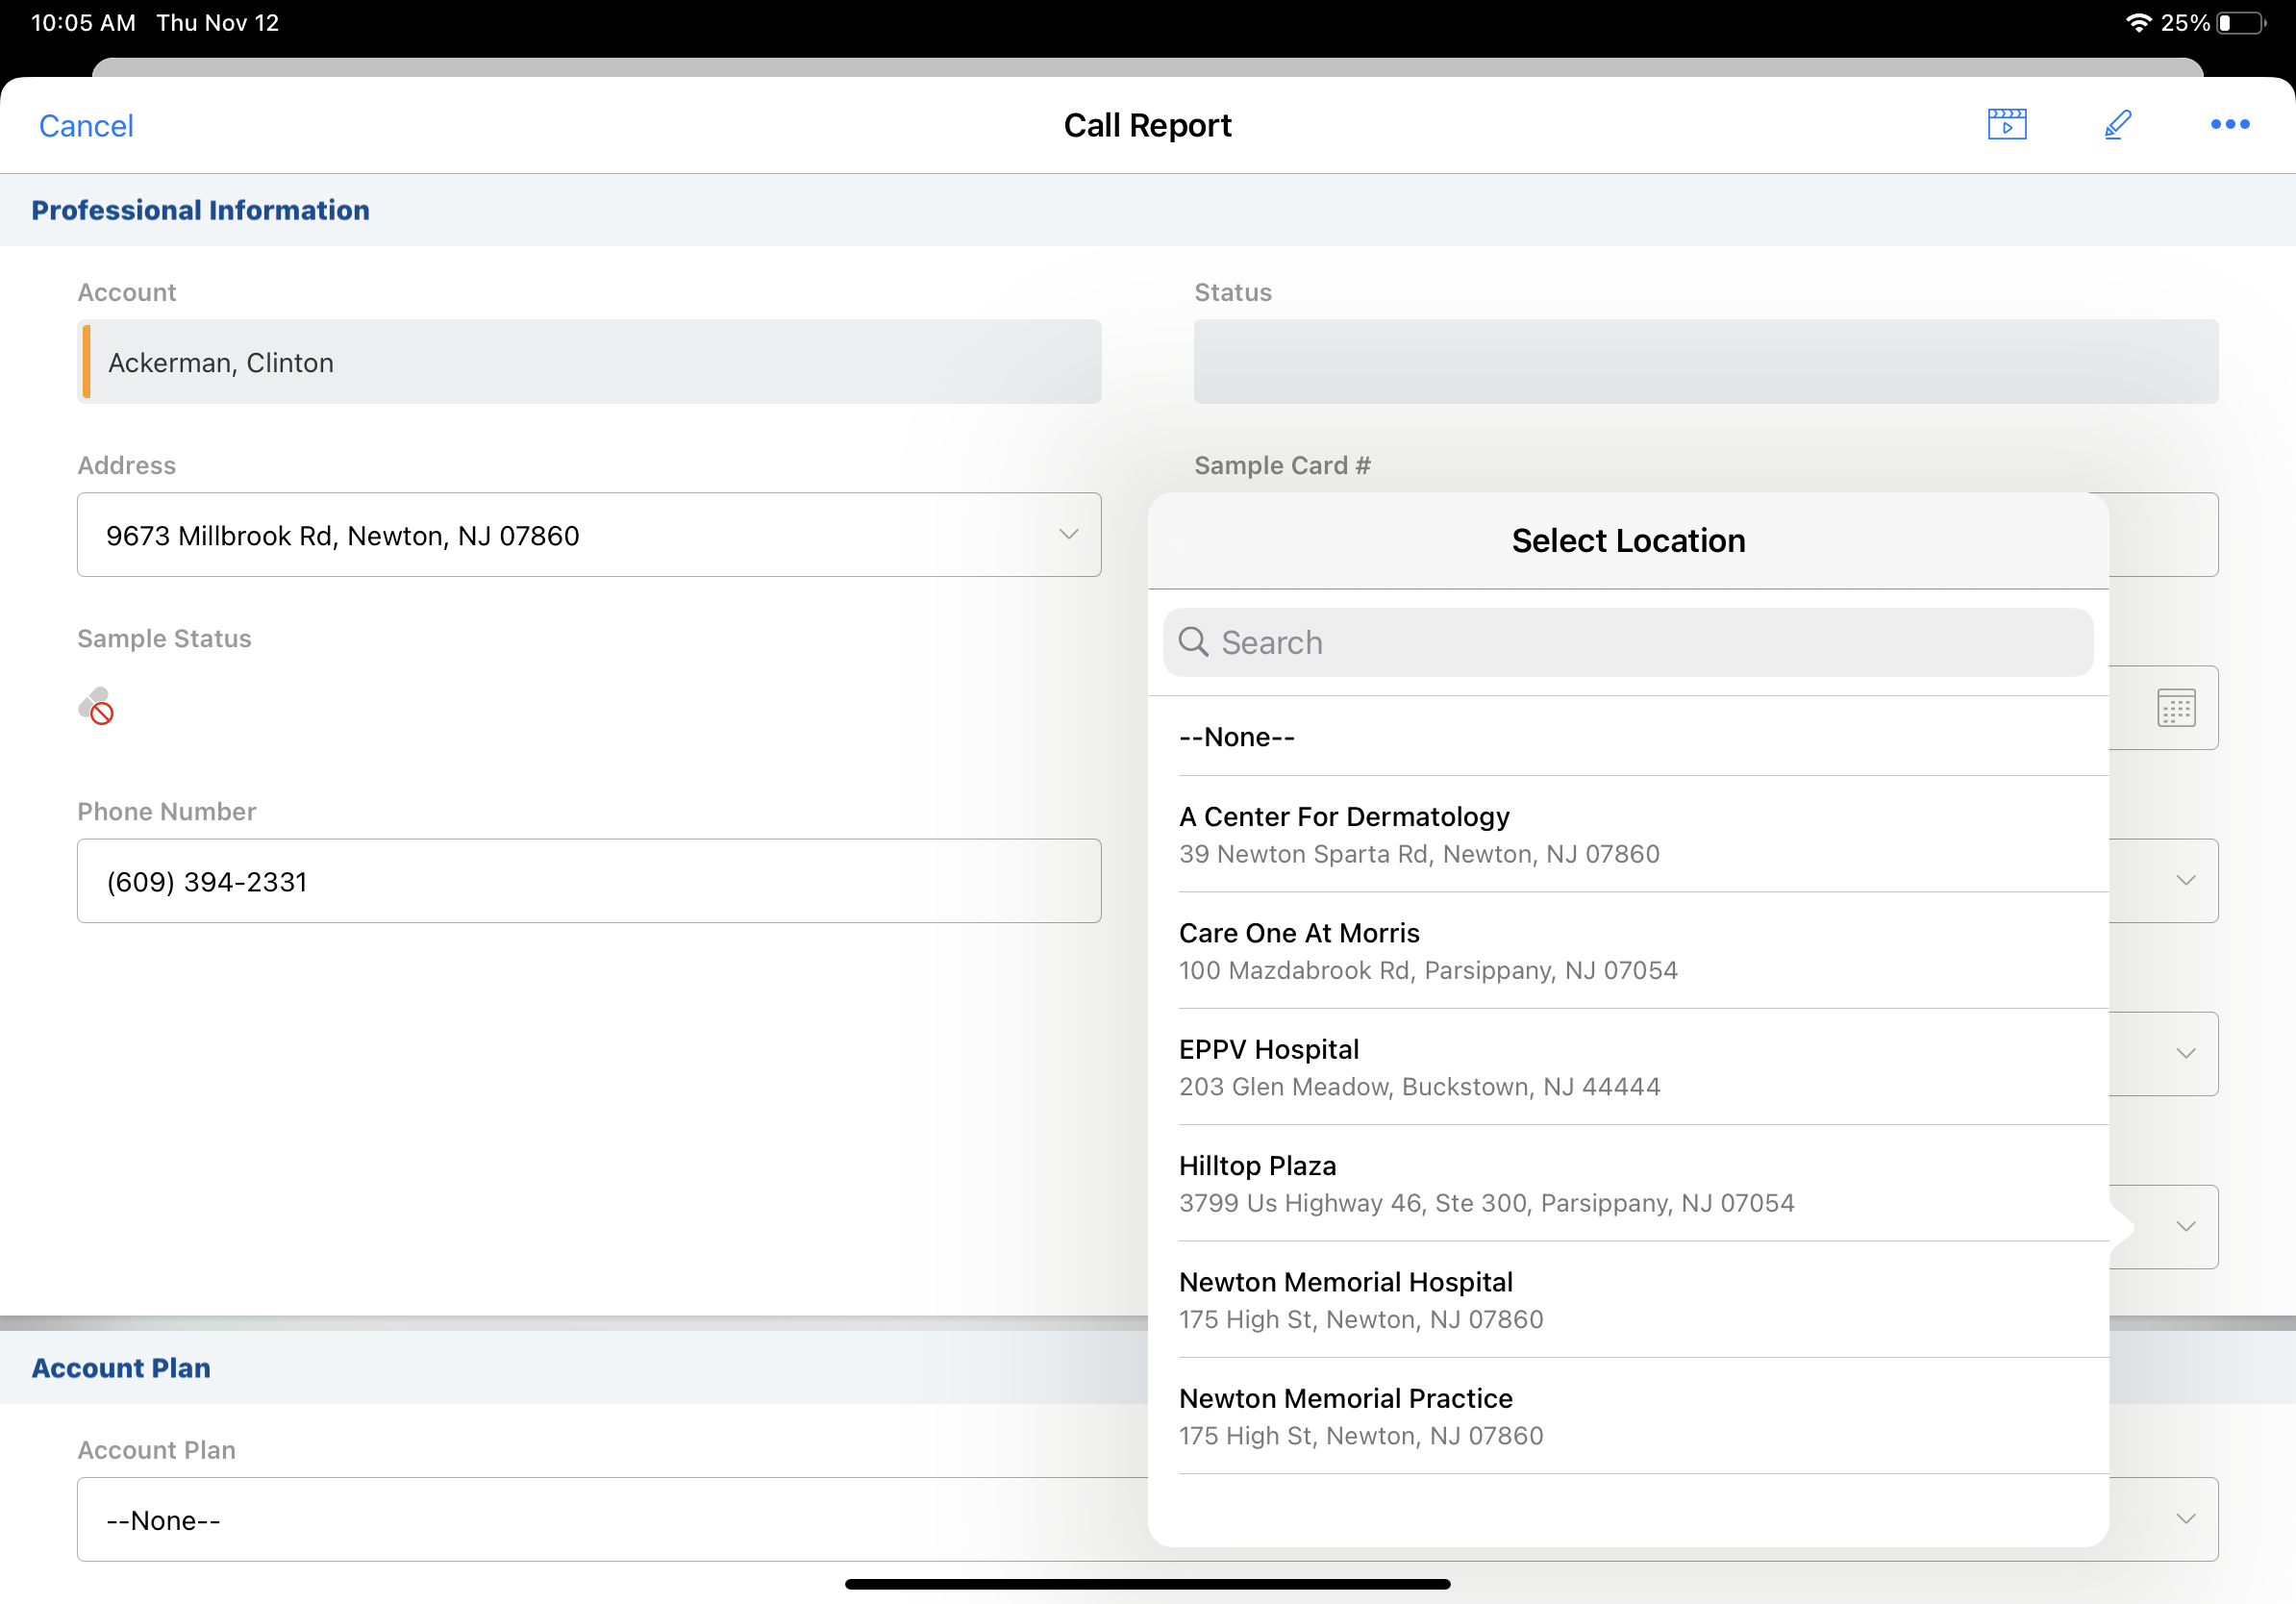
Task: Tap the pencil signature icon
Action: click(2117, 125)
